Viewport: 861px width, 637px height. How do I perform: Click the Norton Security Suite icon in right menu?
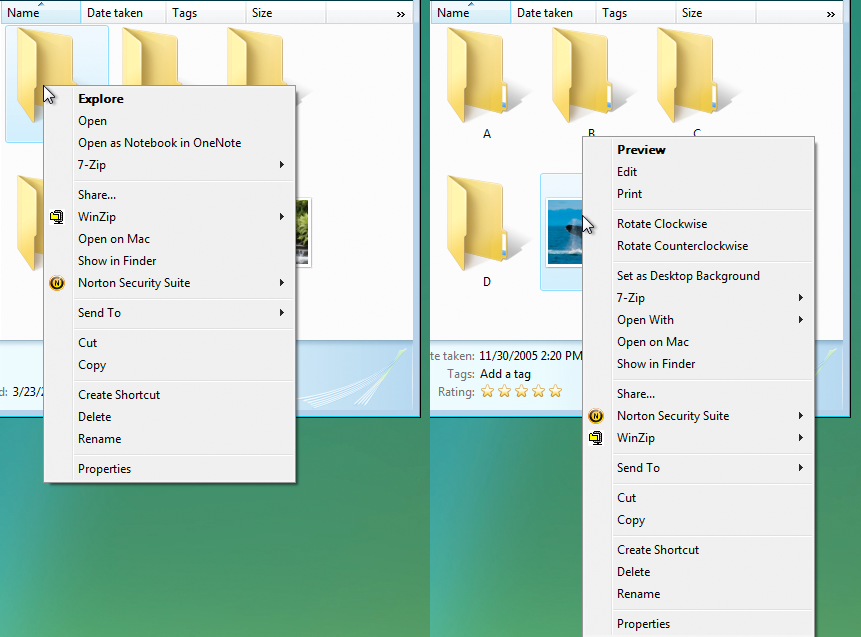click(x=596, y=416)
